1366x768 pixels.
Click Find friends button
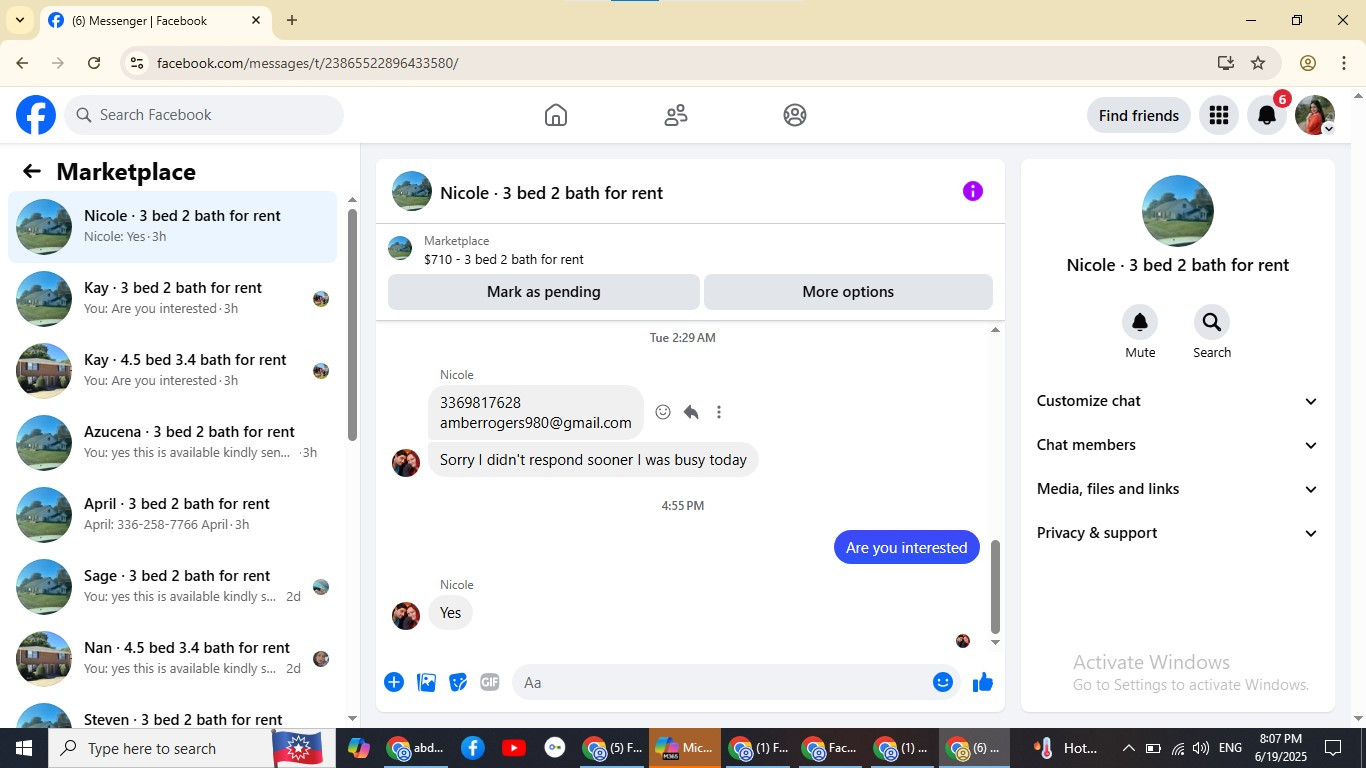click(1139, 115)
